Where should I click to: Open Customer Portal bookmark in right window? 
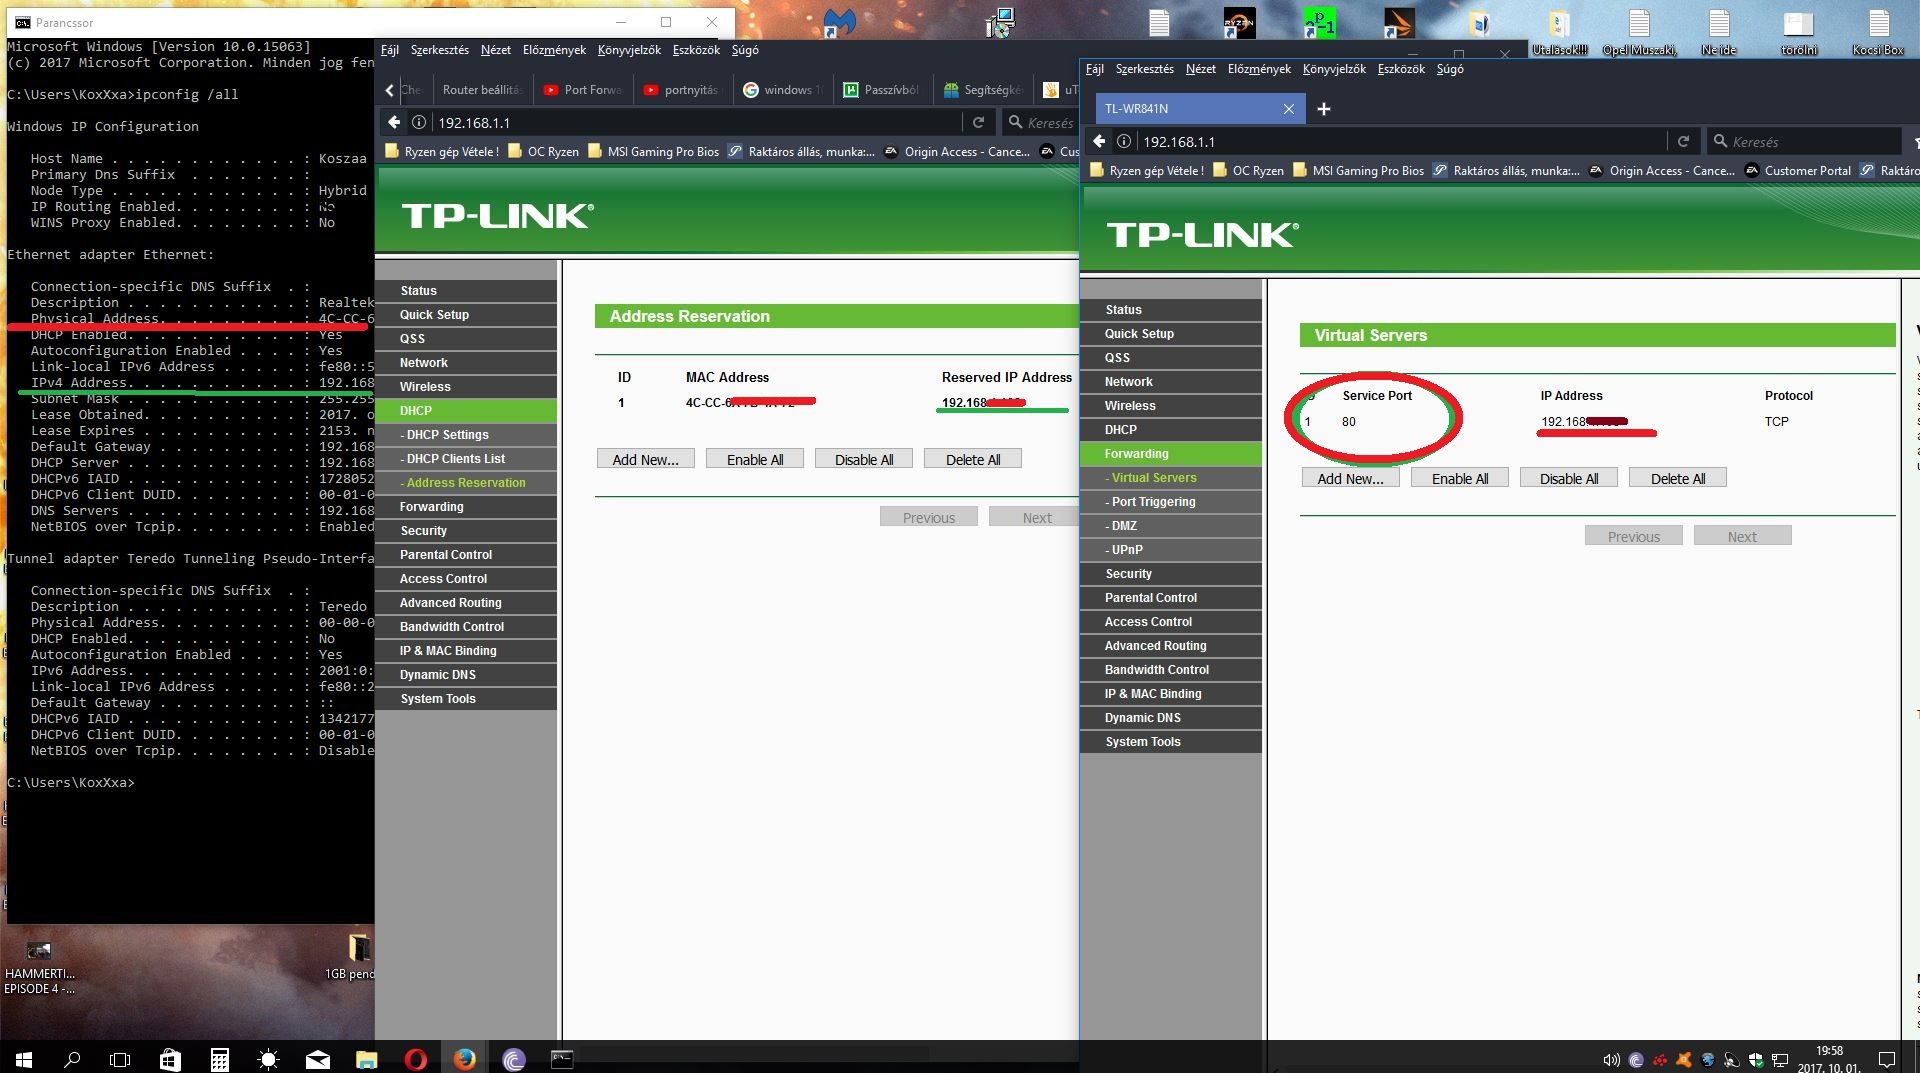pyautogui.click(x=1798, y=171)
